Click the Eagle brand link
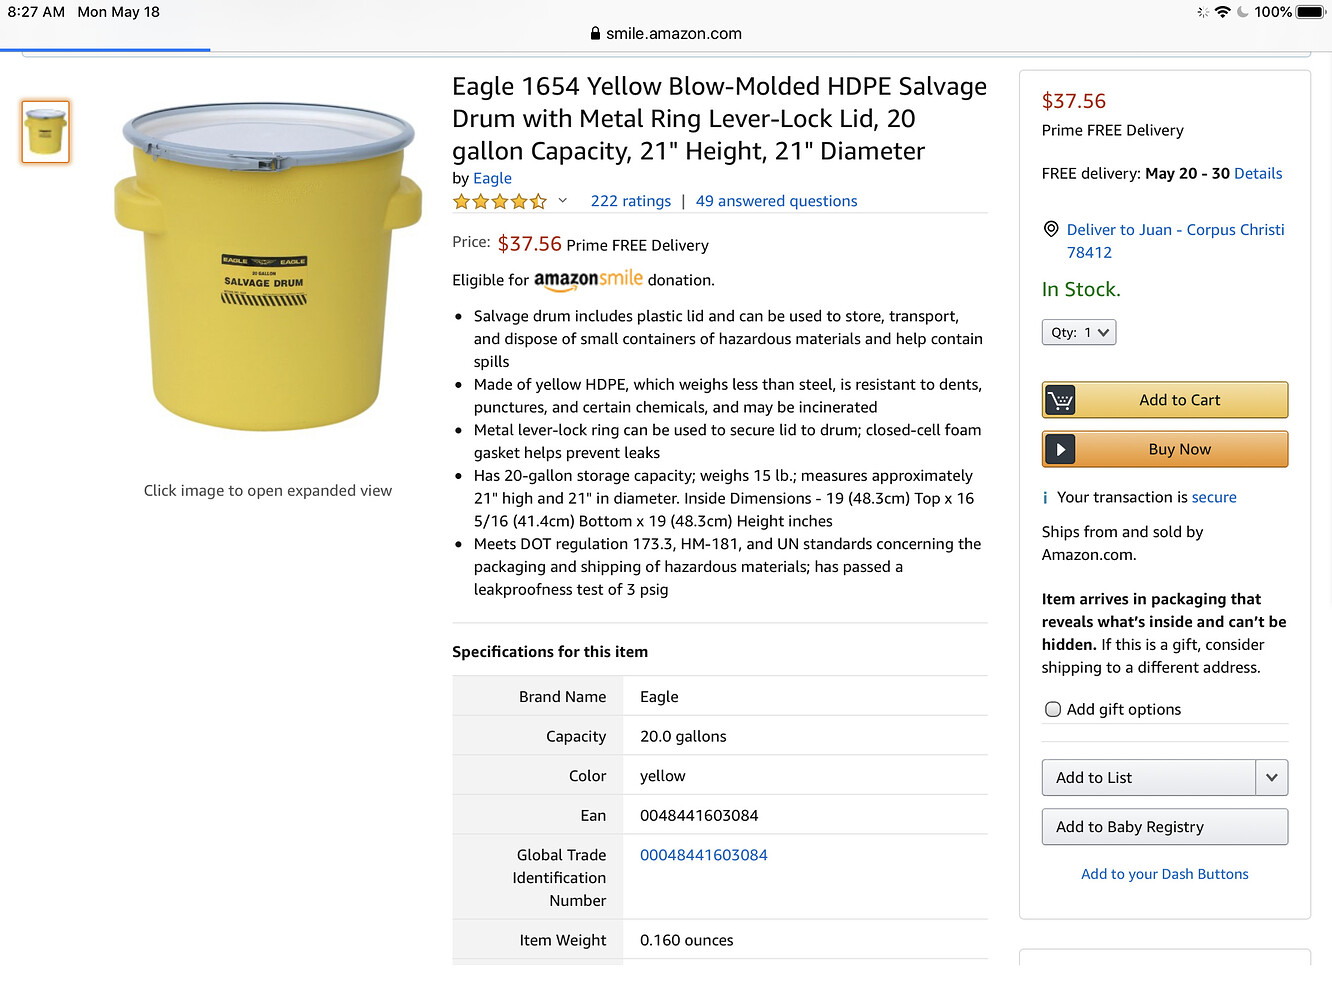 pyautogui.click(x=492, y=178)
